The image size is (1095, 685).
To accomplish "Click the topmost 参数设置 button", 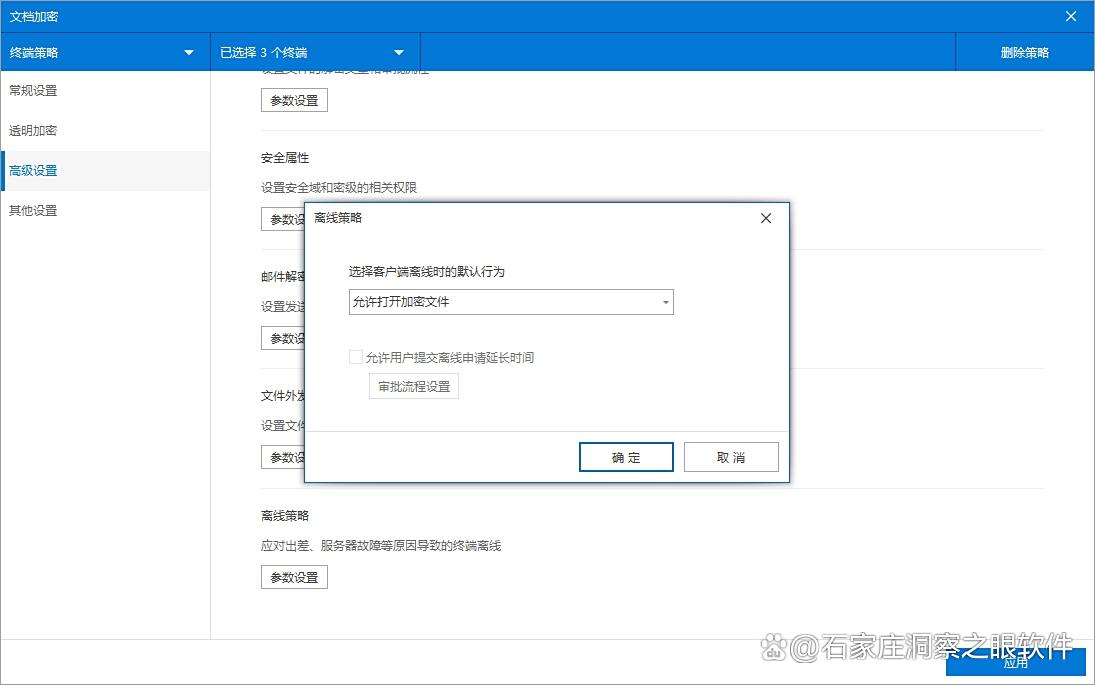I will pos(294,100).
